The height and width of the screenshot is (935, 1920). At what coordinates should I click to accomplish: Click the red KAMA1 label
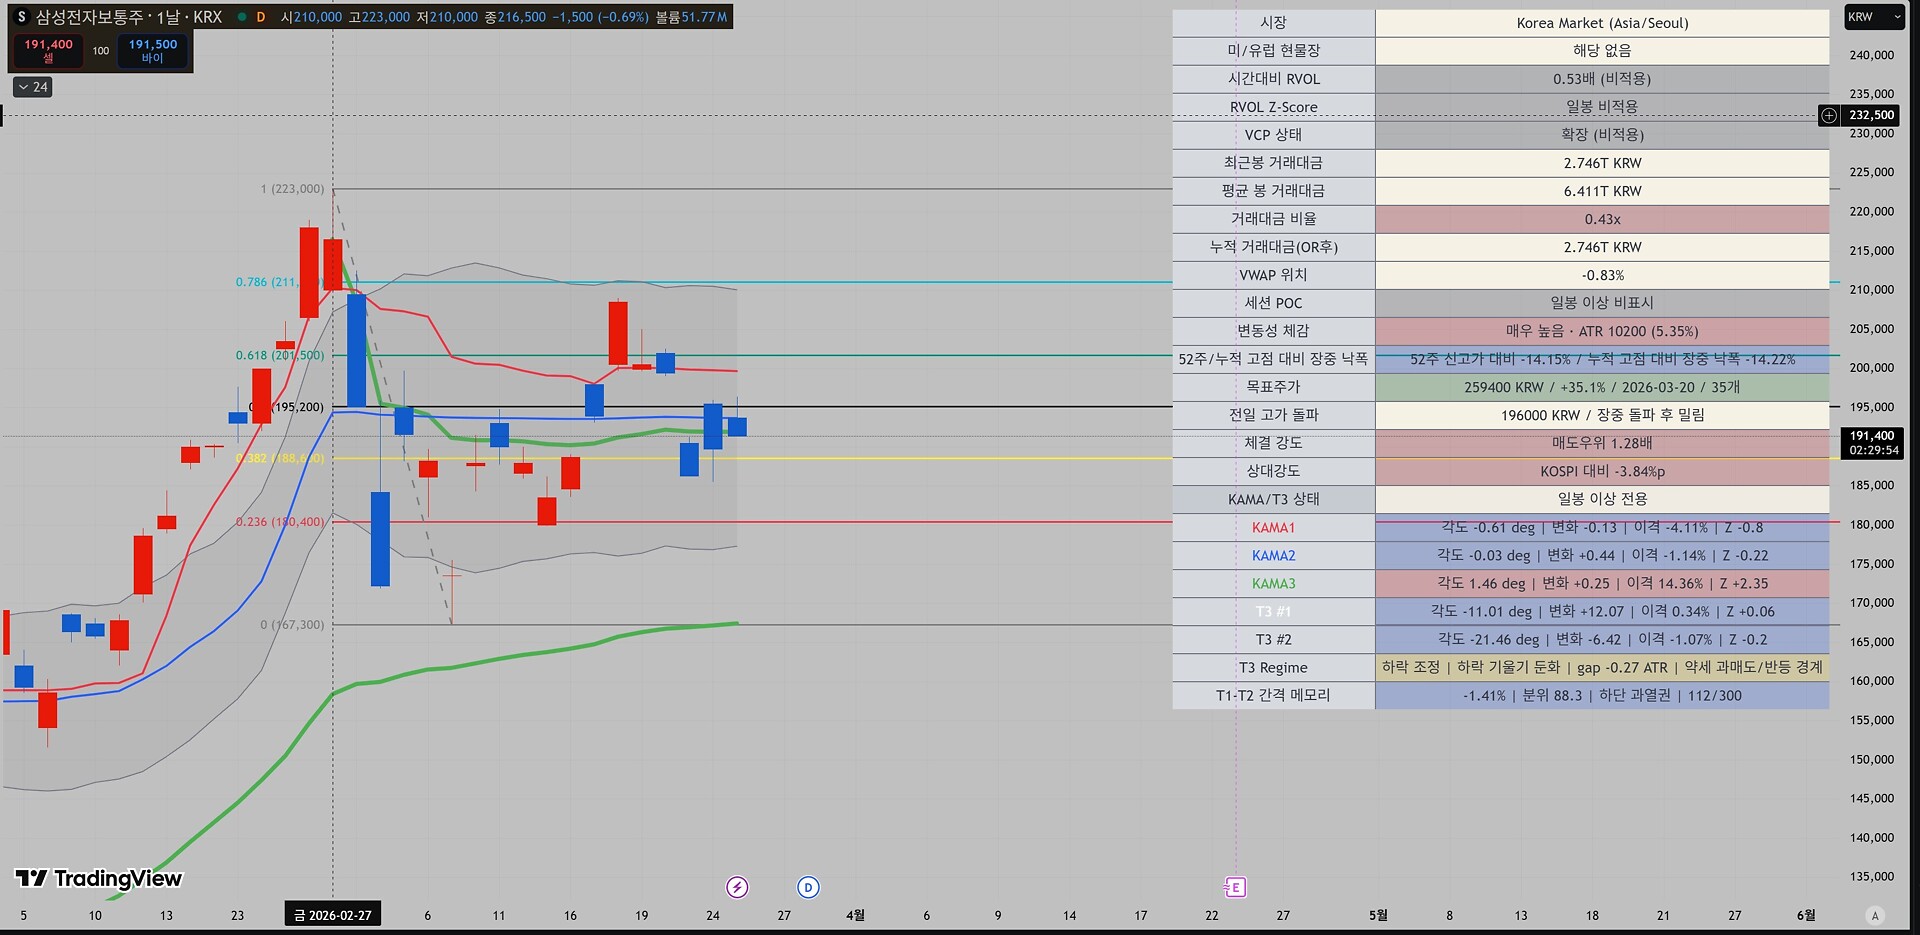coord(1273,527)
